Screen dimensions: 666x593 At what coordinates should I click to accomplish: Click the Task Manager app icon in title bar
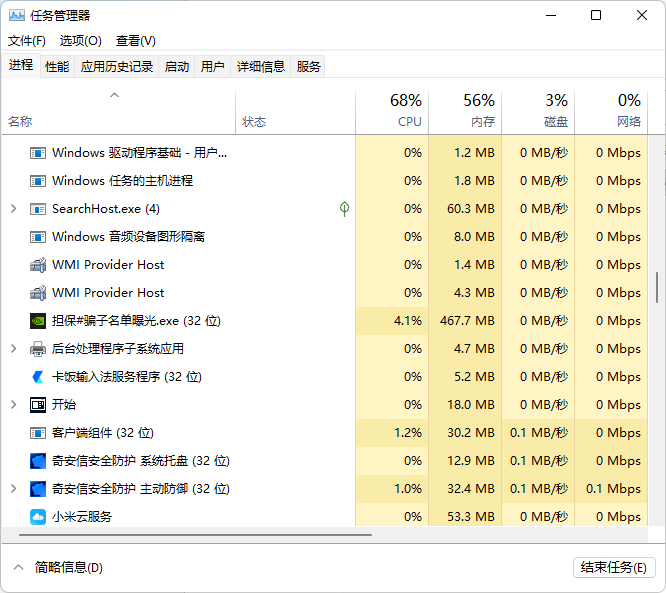click(17, 16)
